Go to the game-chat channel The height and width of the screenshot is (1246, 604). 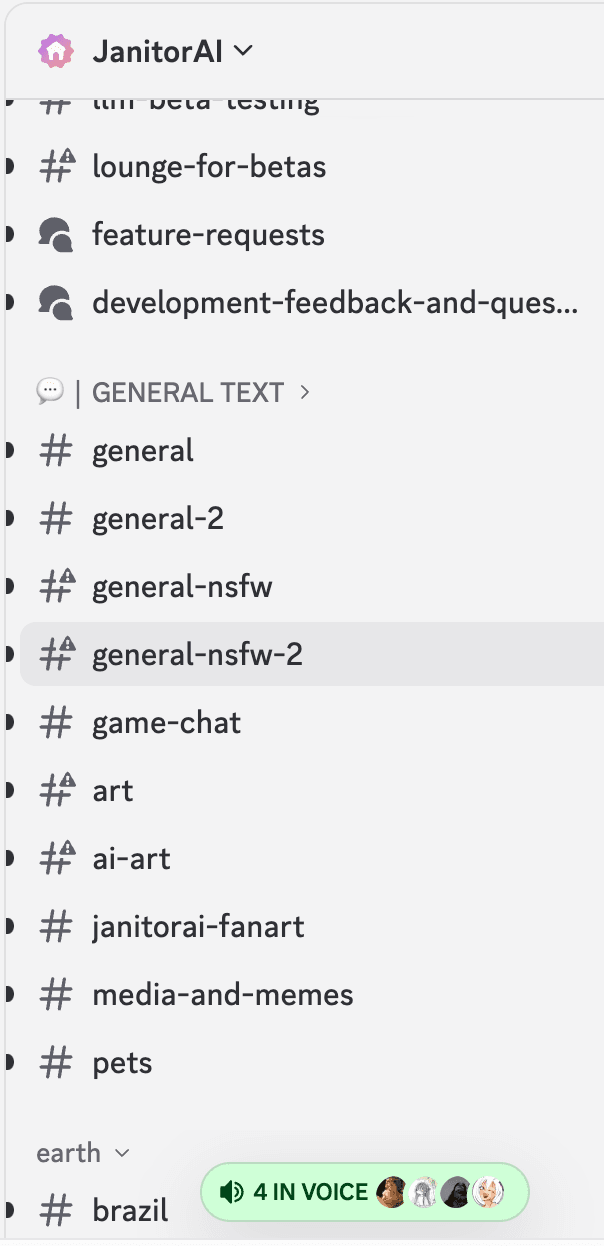[312, 723]
